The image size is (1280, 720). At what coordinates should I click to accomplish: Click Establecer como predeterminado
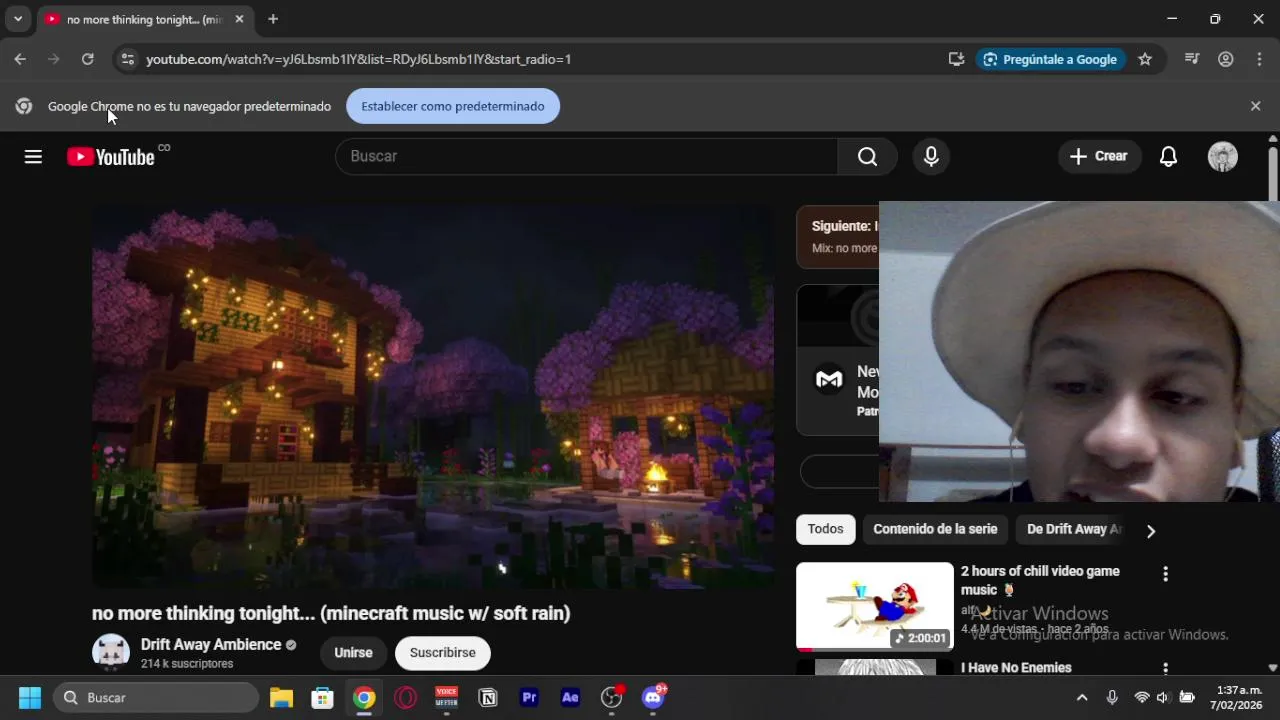click(453, 106)
